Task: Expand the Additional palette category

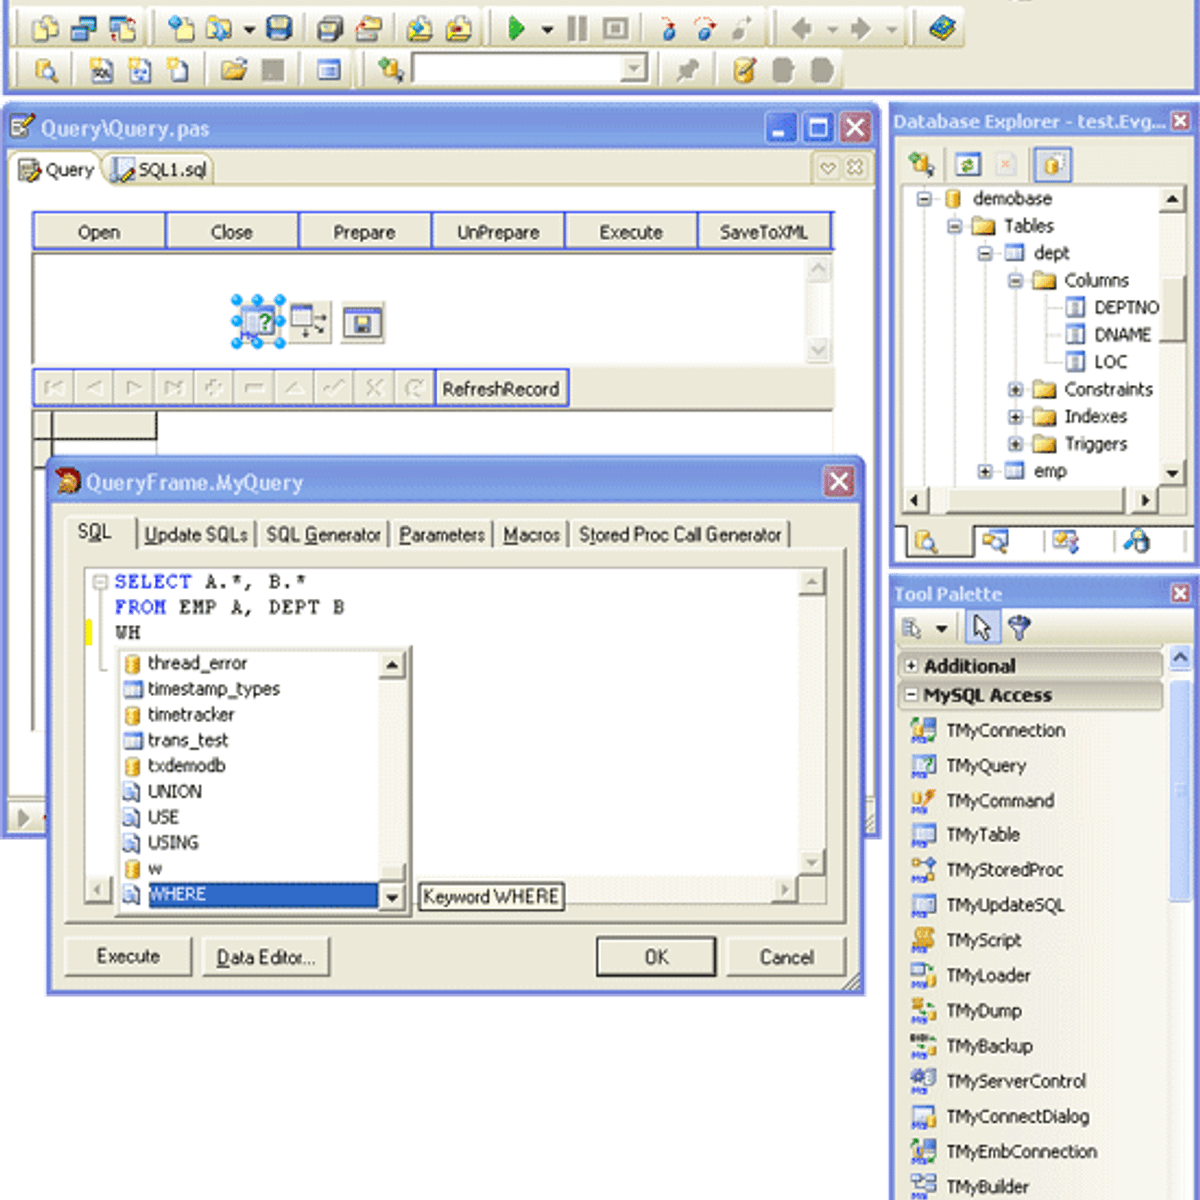Action: click(911, 666)
